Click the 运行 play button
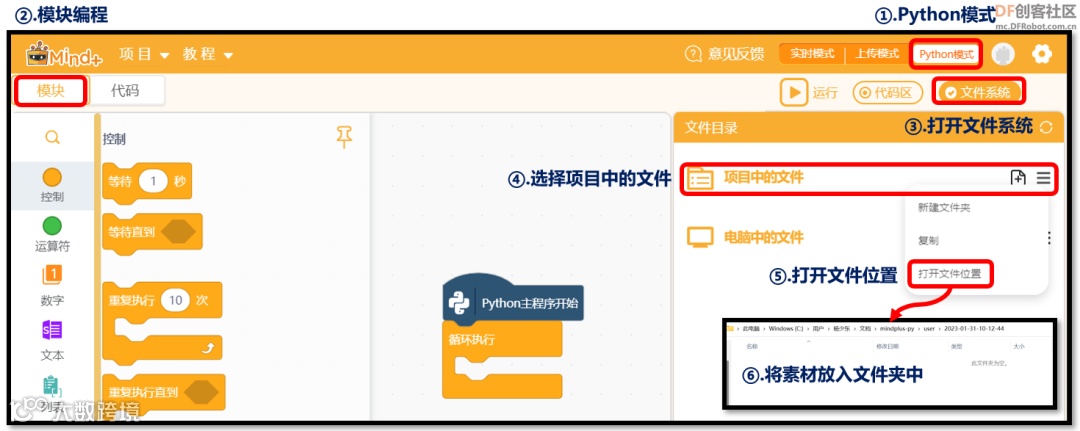 pos(793,92)
